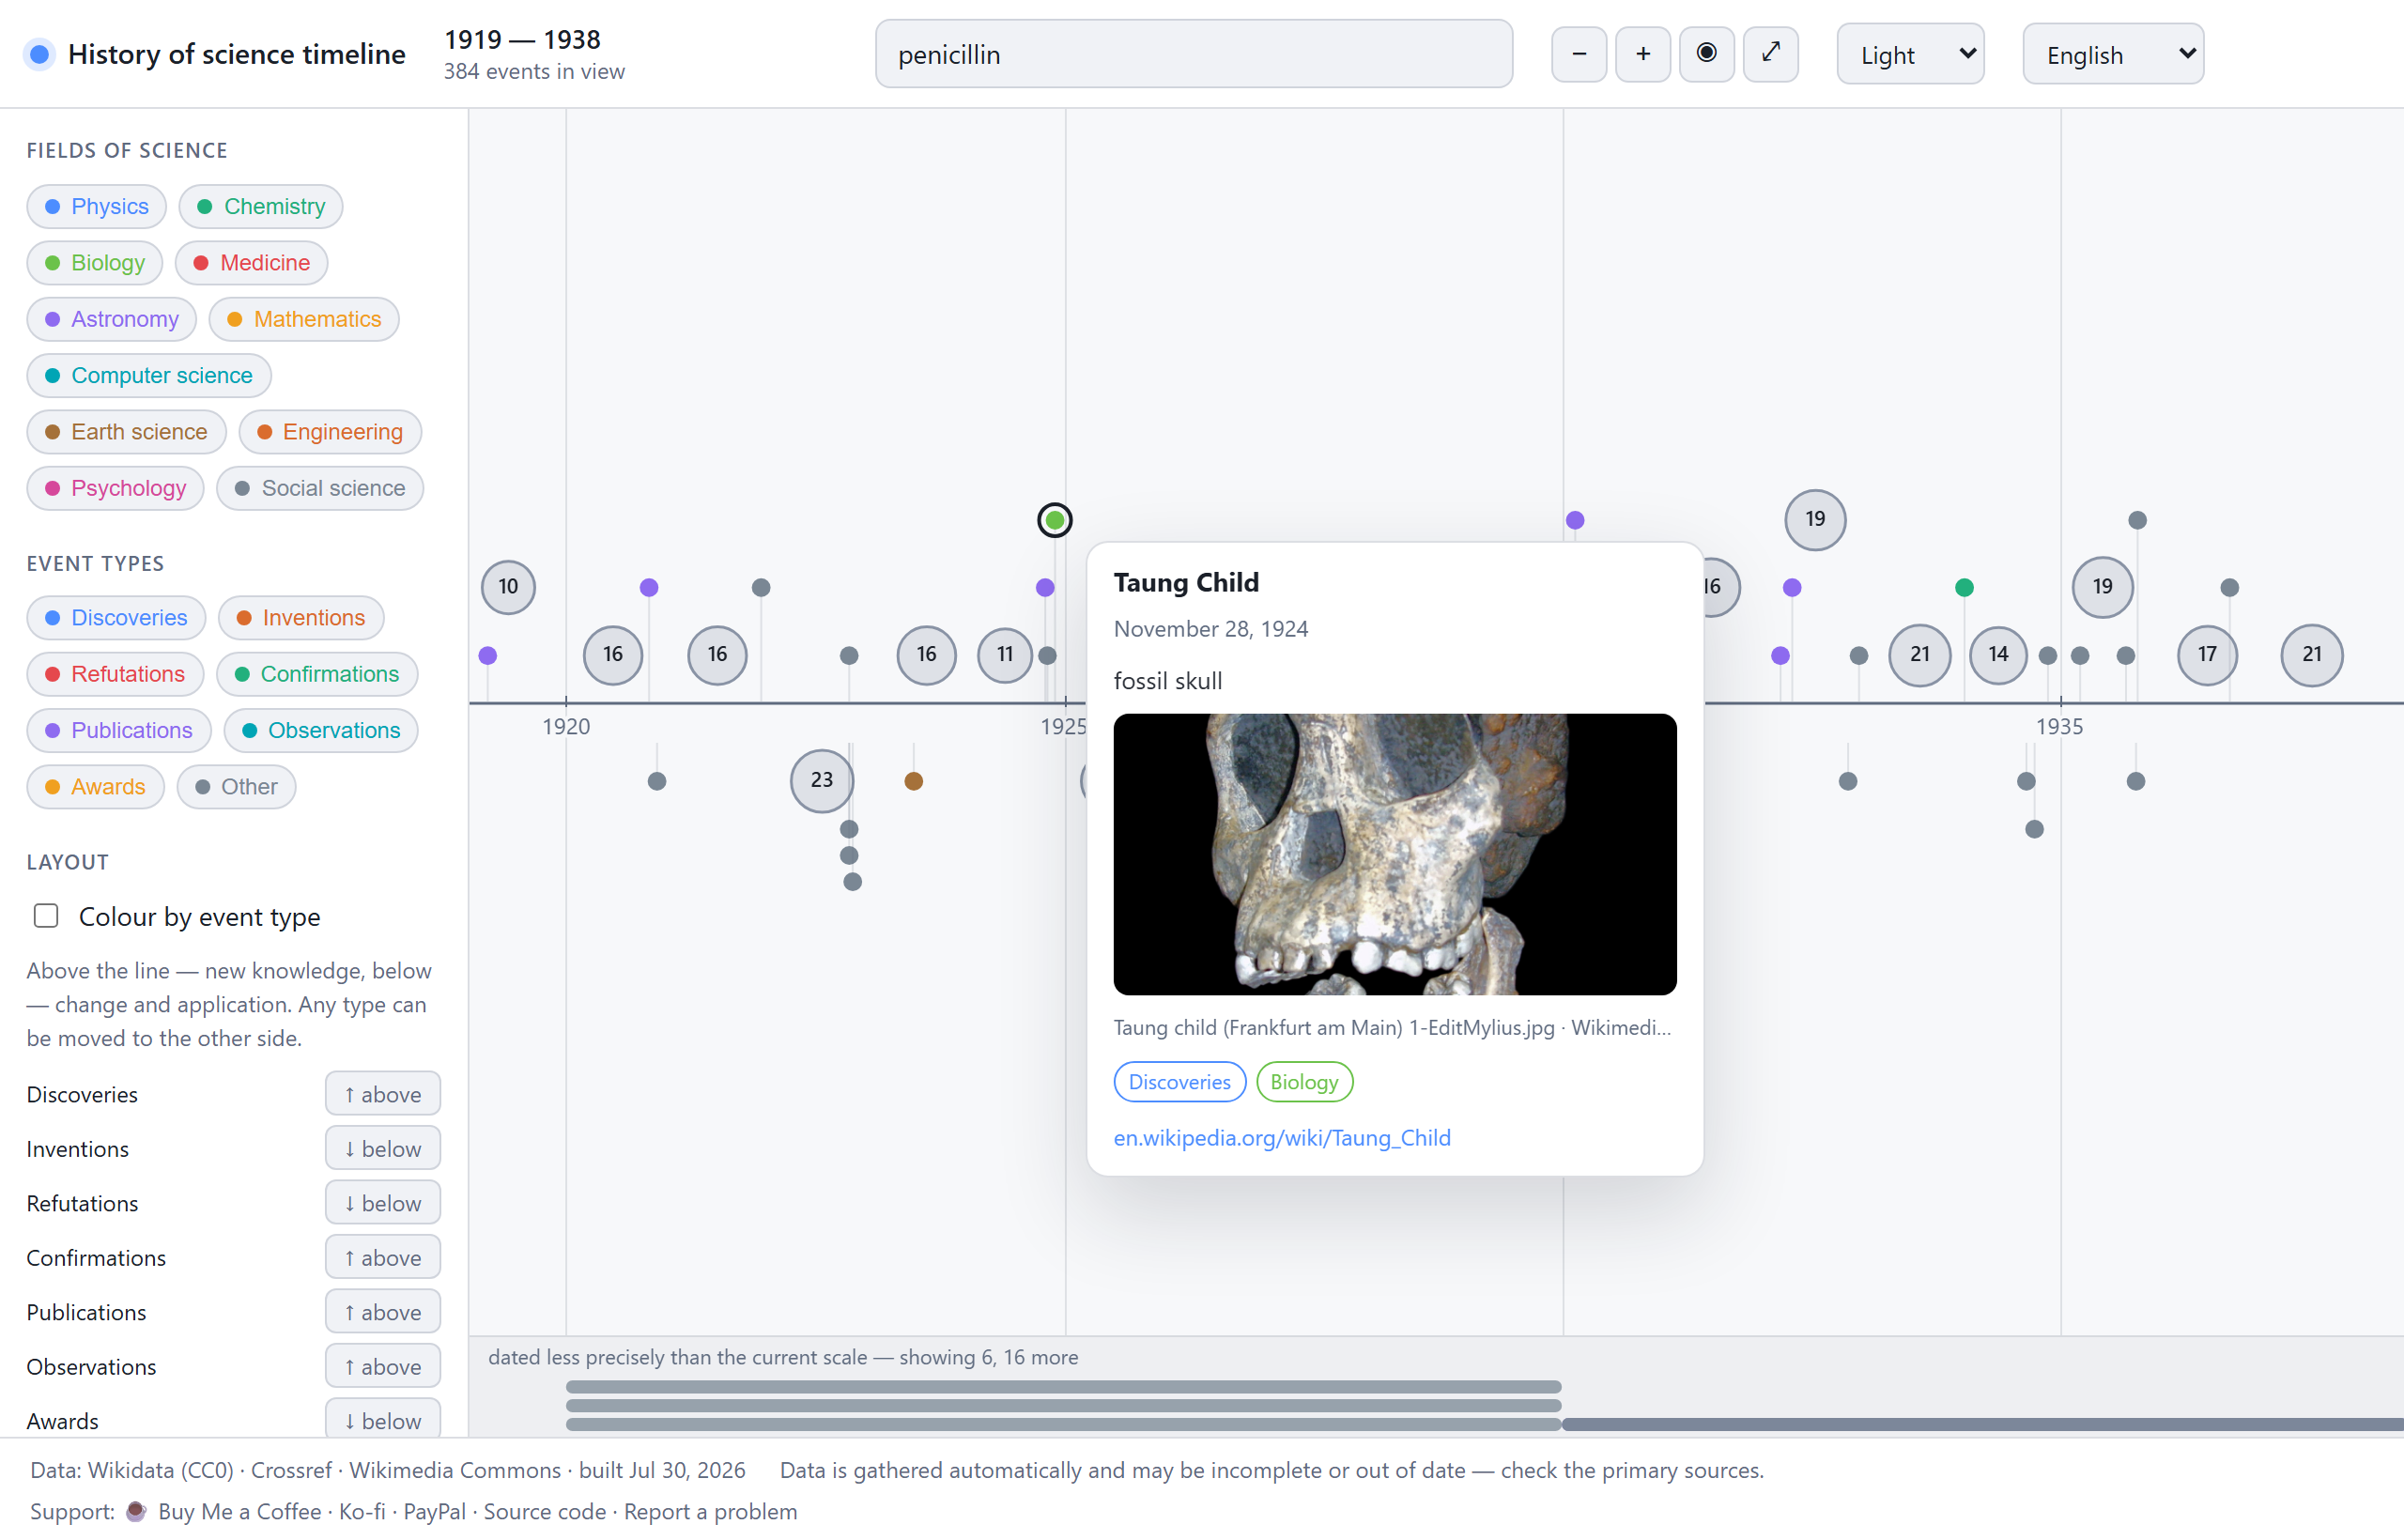Toggle the Chemistry field filter
This screenshot has width=2404, height=1540.
pos(261,207)
